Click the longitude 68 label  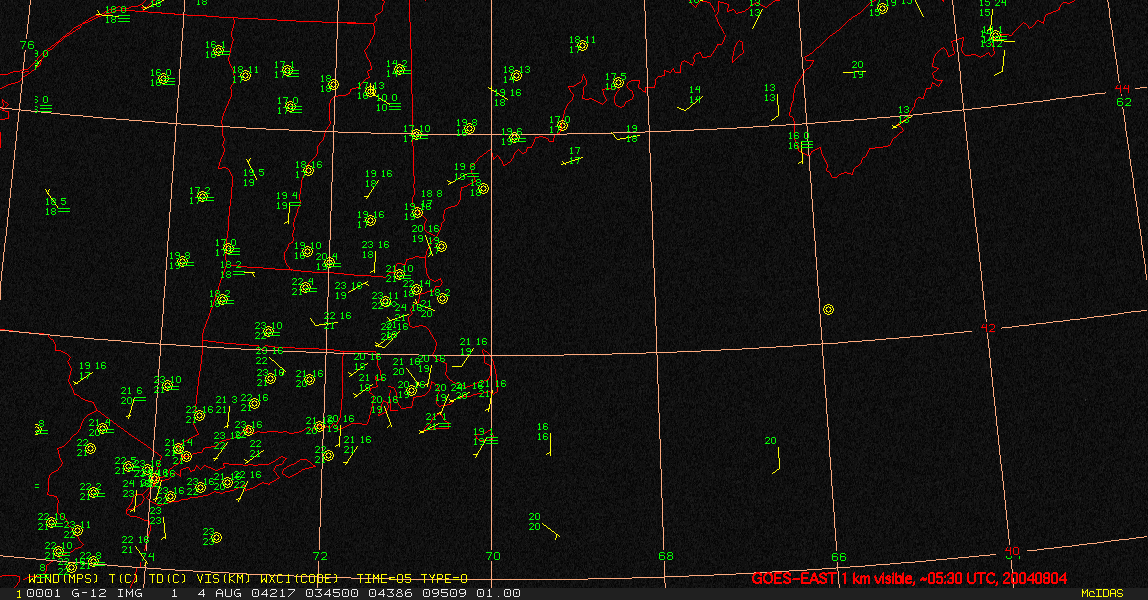coord(666,556)
